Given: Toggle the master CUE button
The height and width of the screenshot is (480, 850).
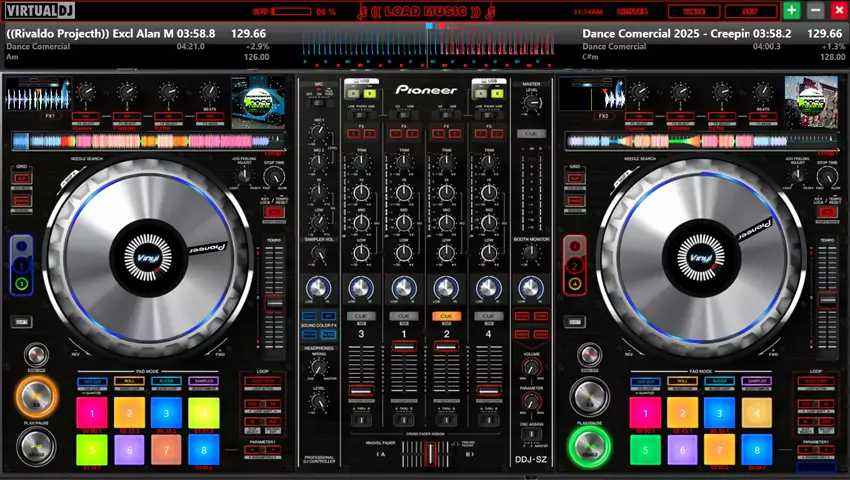Looking at the screenshot, I should point(531,133).
